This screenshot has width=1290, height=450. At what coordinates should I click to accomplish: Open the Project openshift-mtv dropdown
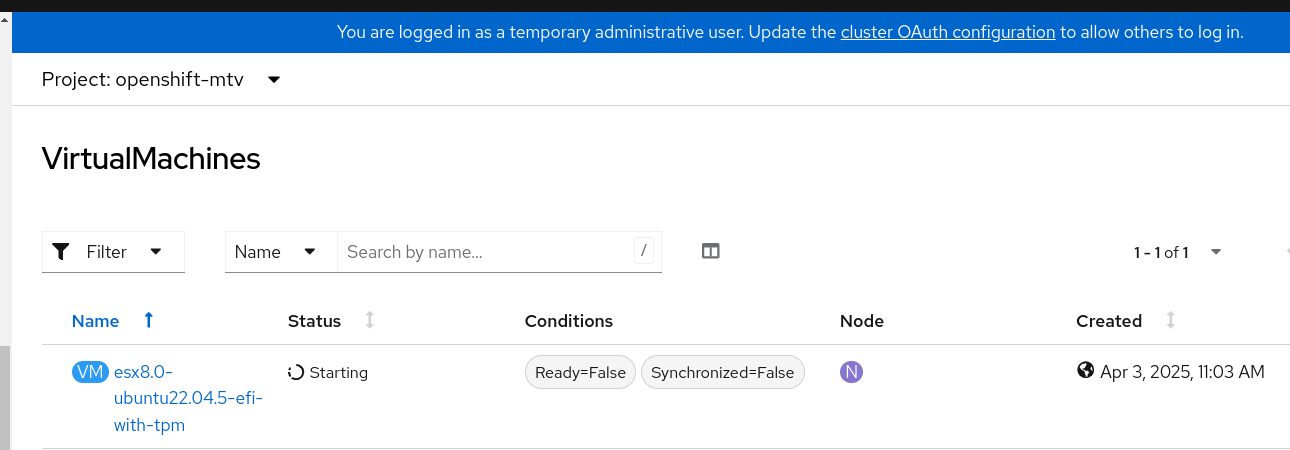[x=162, y=79]
